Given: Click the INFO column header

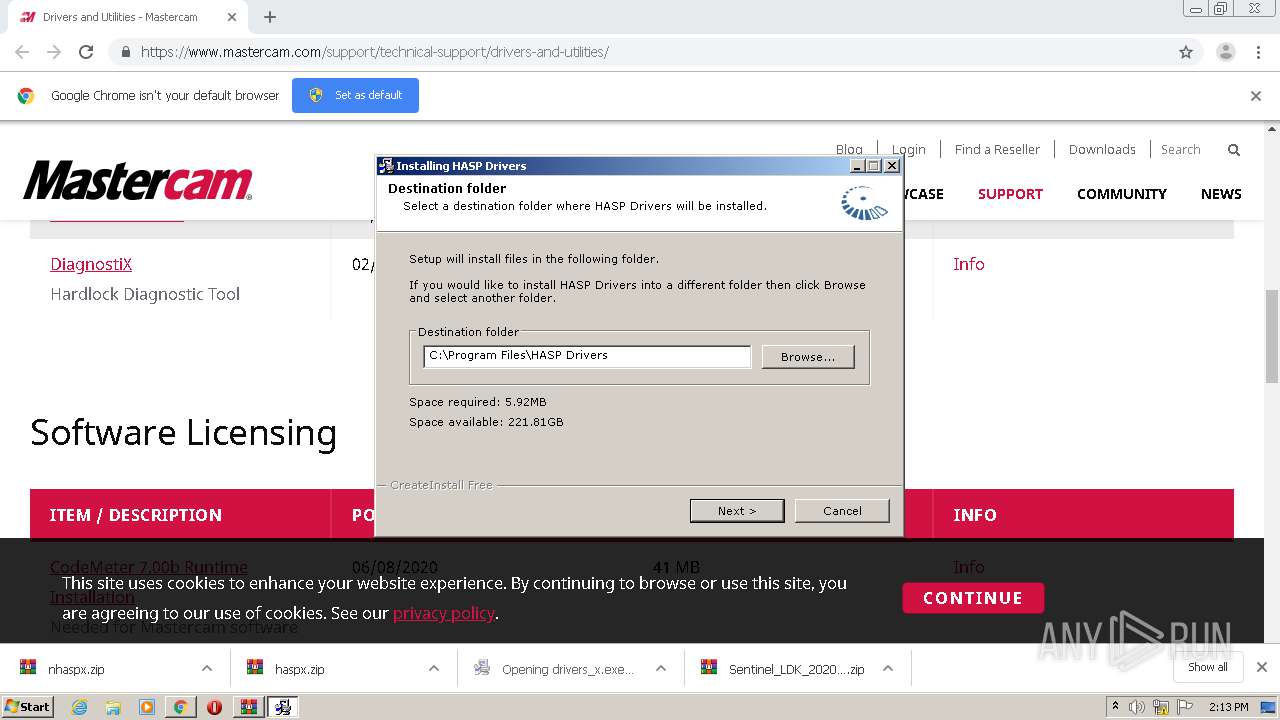Looking at the screenshot, I should [975, 515].
